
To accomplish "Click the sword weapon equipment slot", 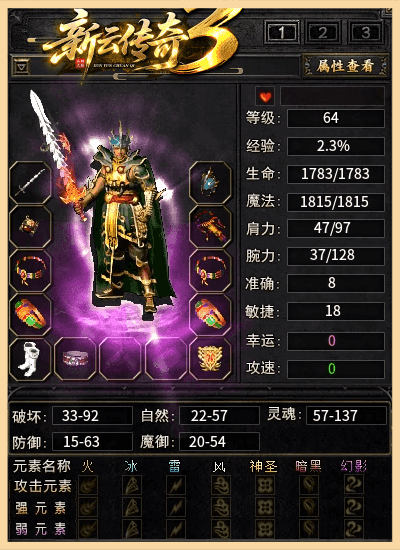I will (30, 182).
